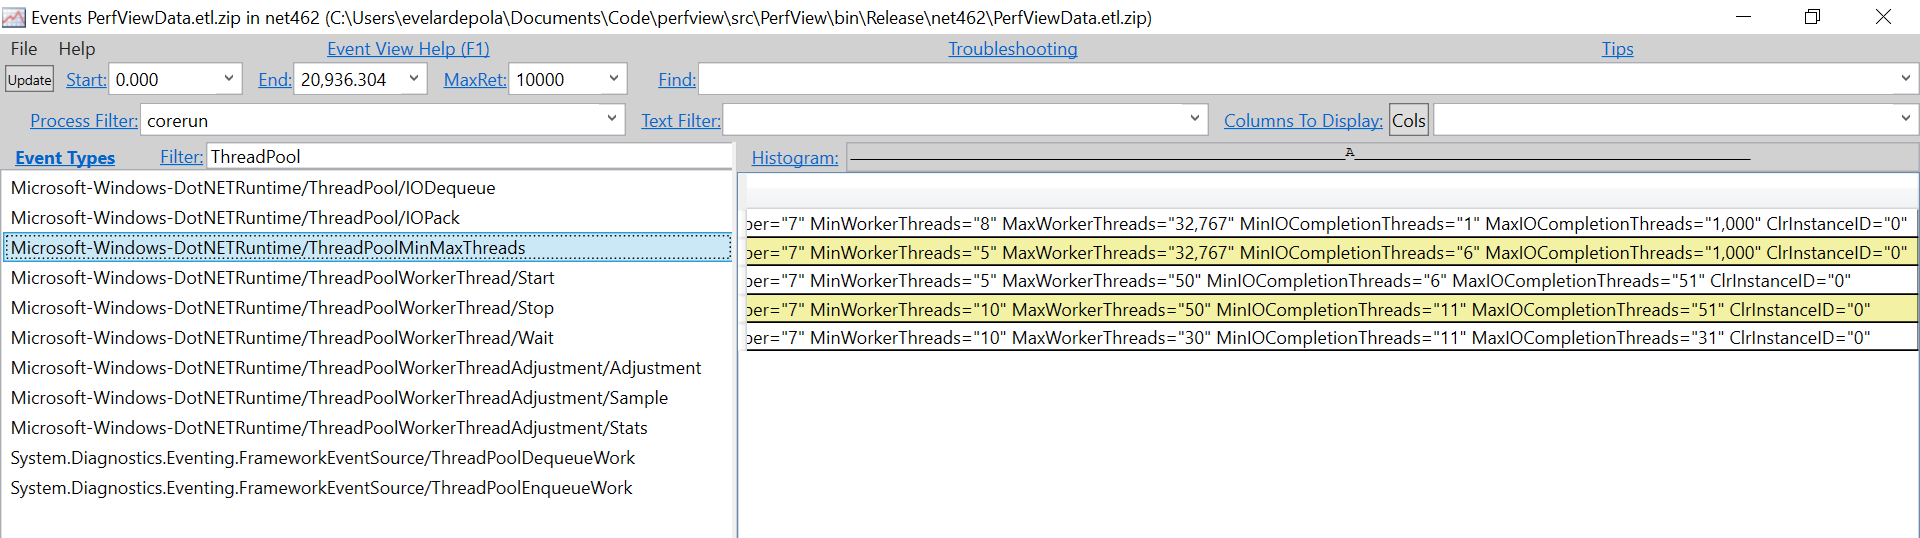
Task: Click event row with MinWorkerThreads="8"
Action: click(x=1332, y=224)
